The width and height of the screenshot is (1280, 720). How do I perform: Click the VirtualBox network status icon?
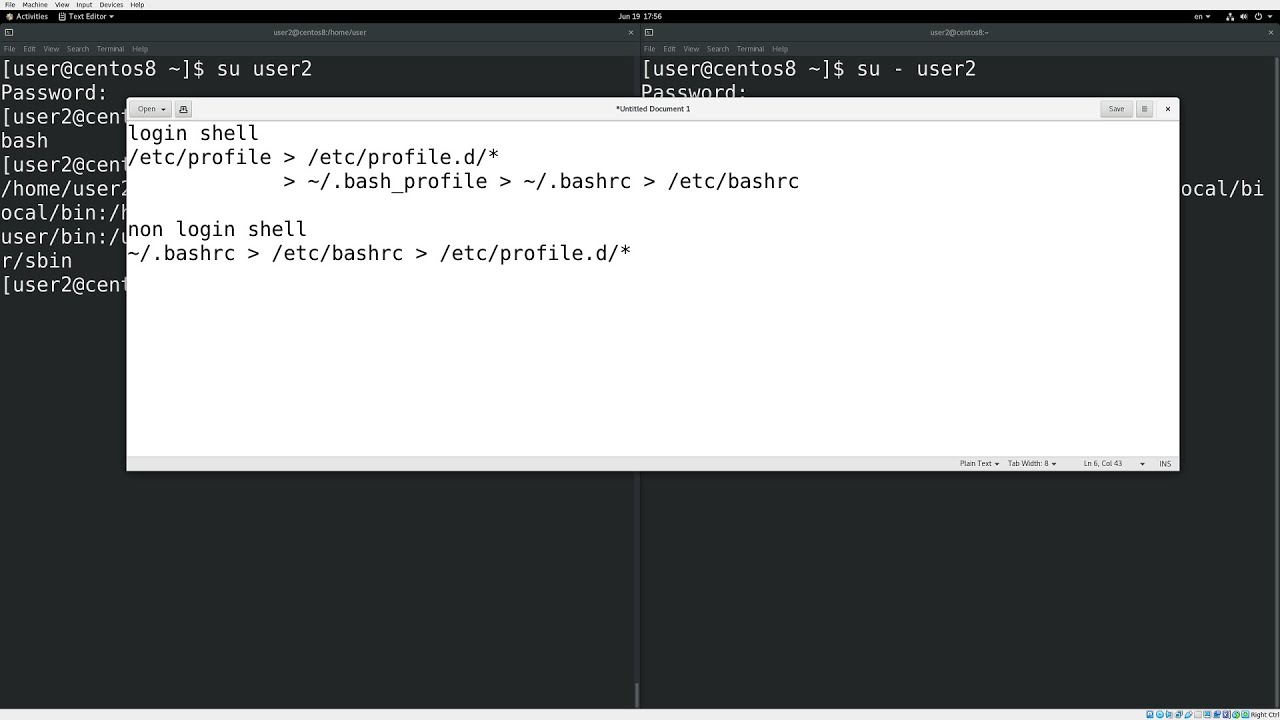pyautogui.click(x=1178, y=715)
